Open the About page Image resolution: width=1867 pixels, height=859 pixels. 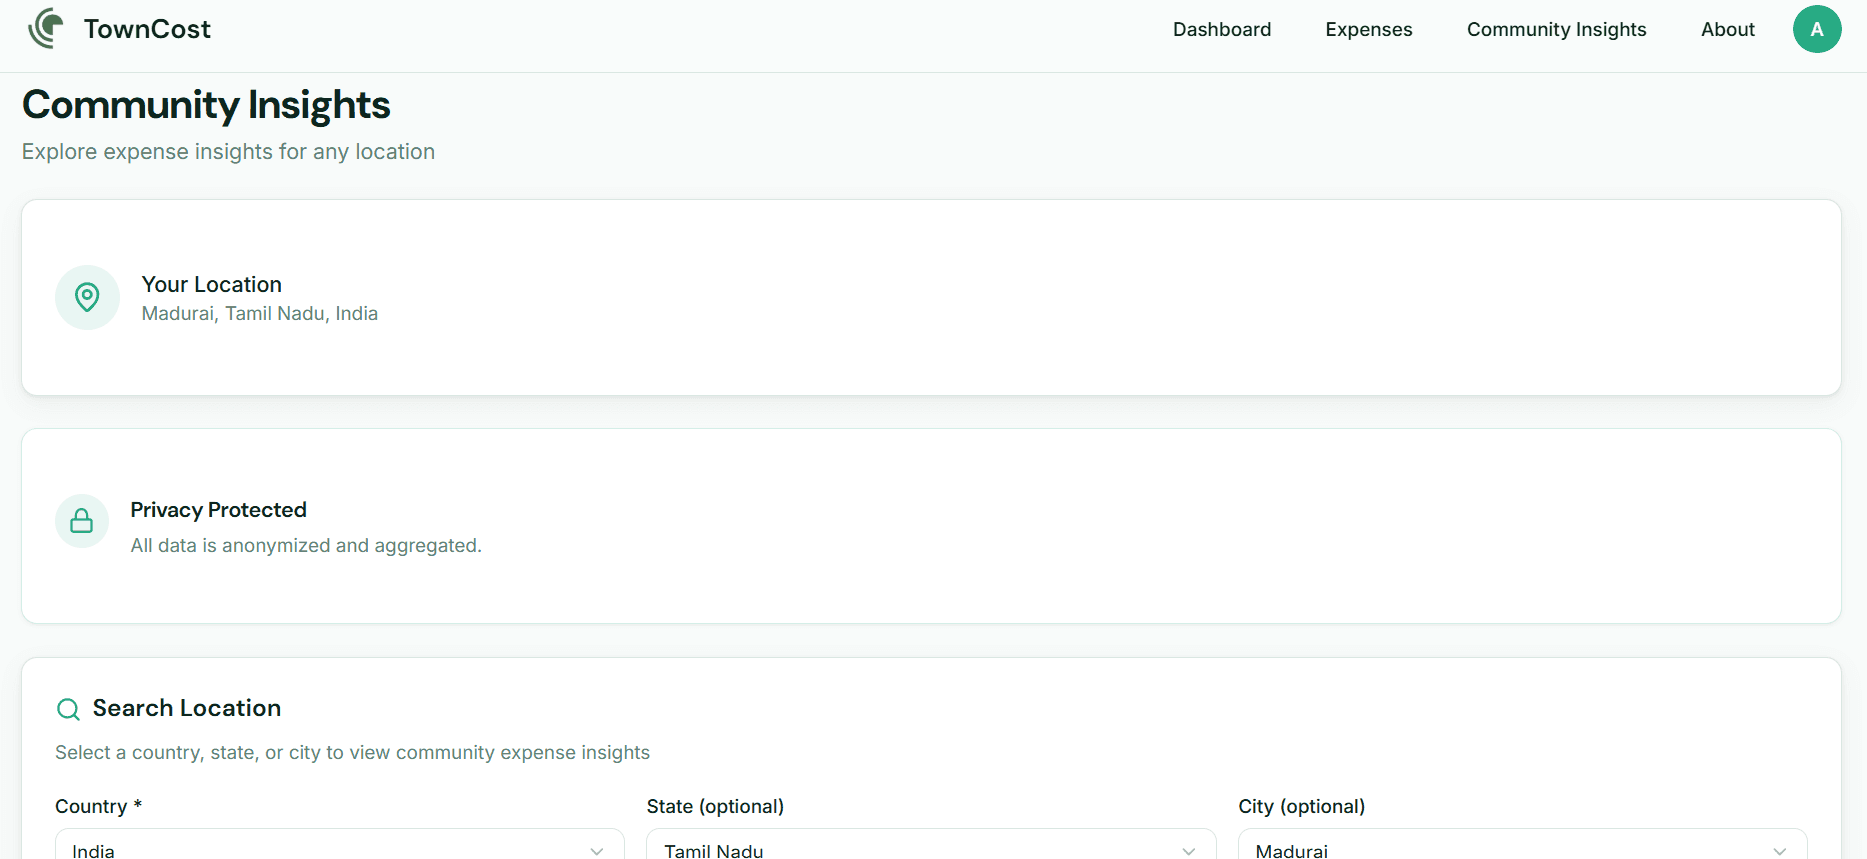coord(1727,29)
